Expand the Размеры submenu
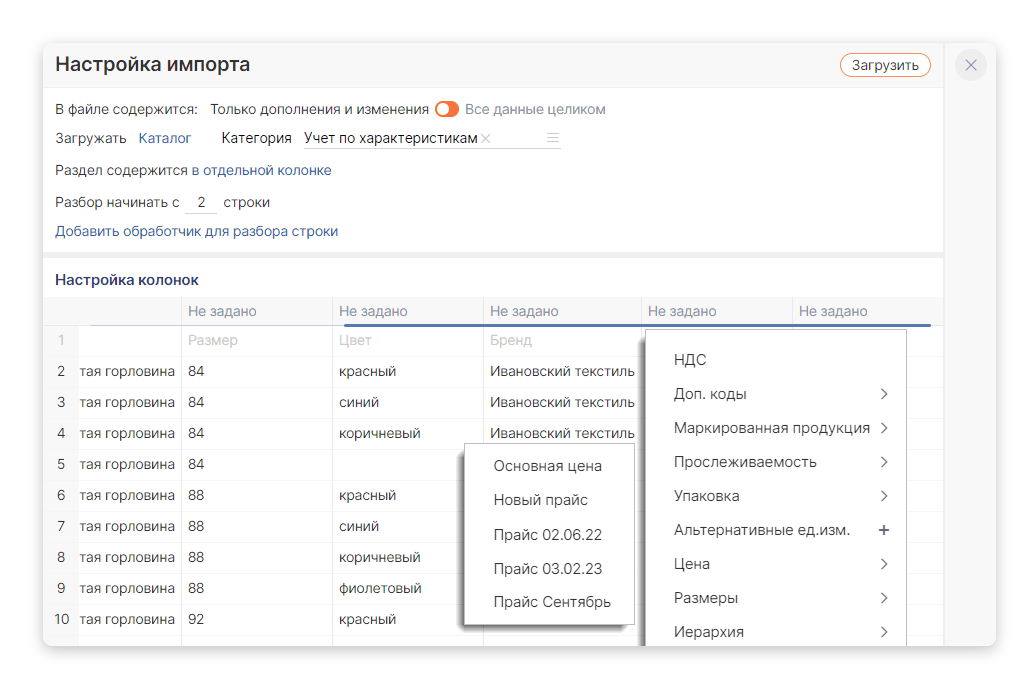 click(x=883, y=598)
